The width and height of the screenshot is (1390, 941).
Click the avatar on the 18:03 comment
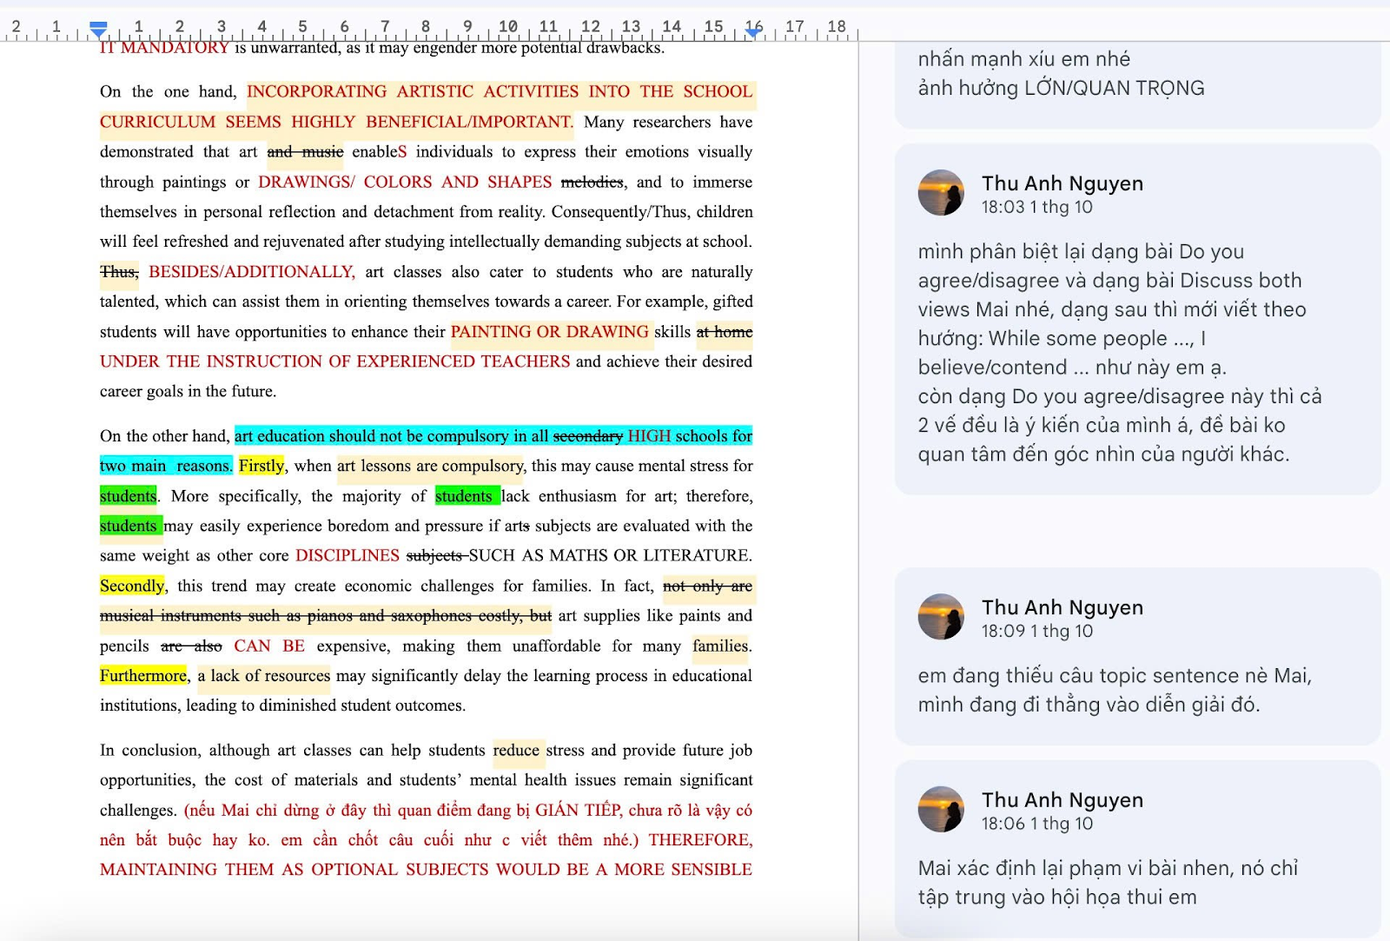coord(941,193)
